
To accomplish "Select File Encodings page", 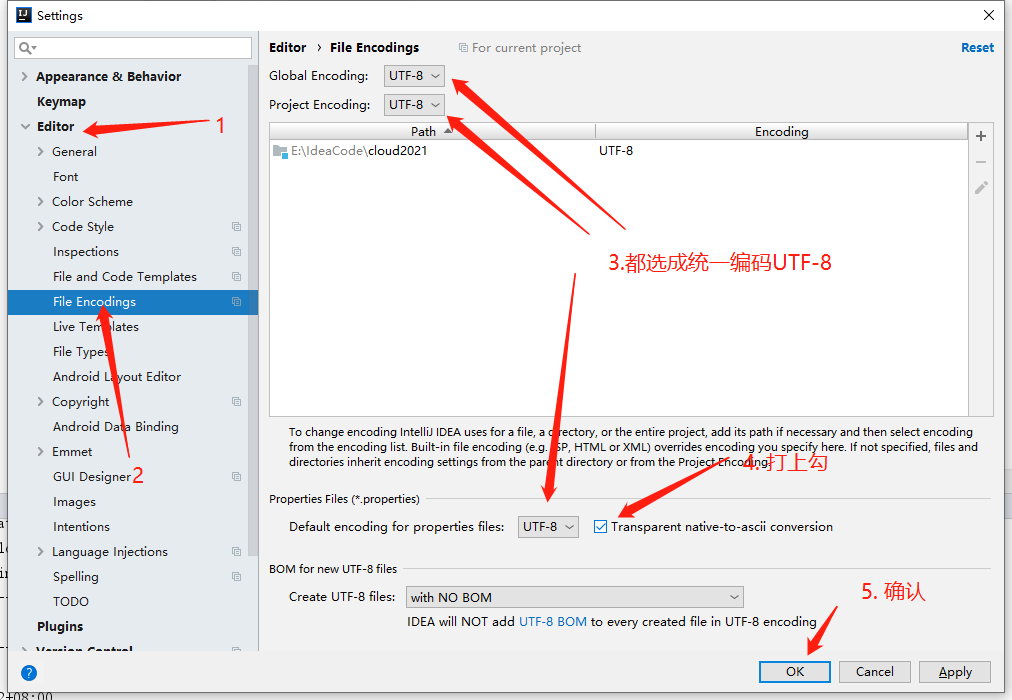I will pyautogui.click(x=132, y=302).
